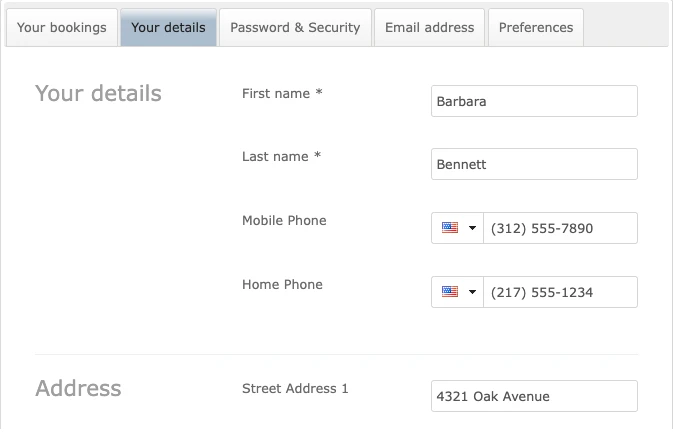Click the First name field containing Barbara
This screenshot has width=673, height=436.
click(534, 101)
